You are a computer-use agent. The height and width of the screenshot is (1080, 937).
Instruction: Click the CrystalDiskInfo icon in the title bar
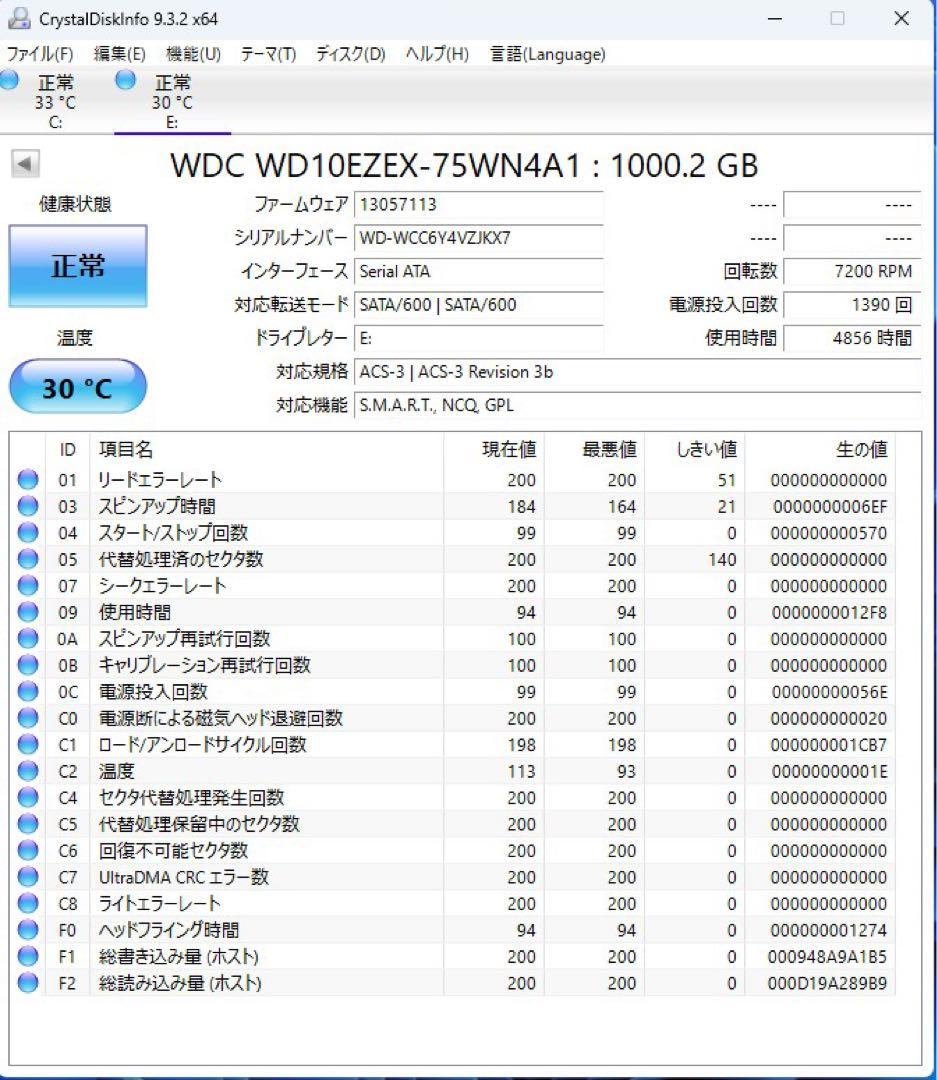pos(21,17)
